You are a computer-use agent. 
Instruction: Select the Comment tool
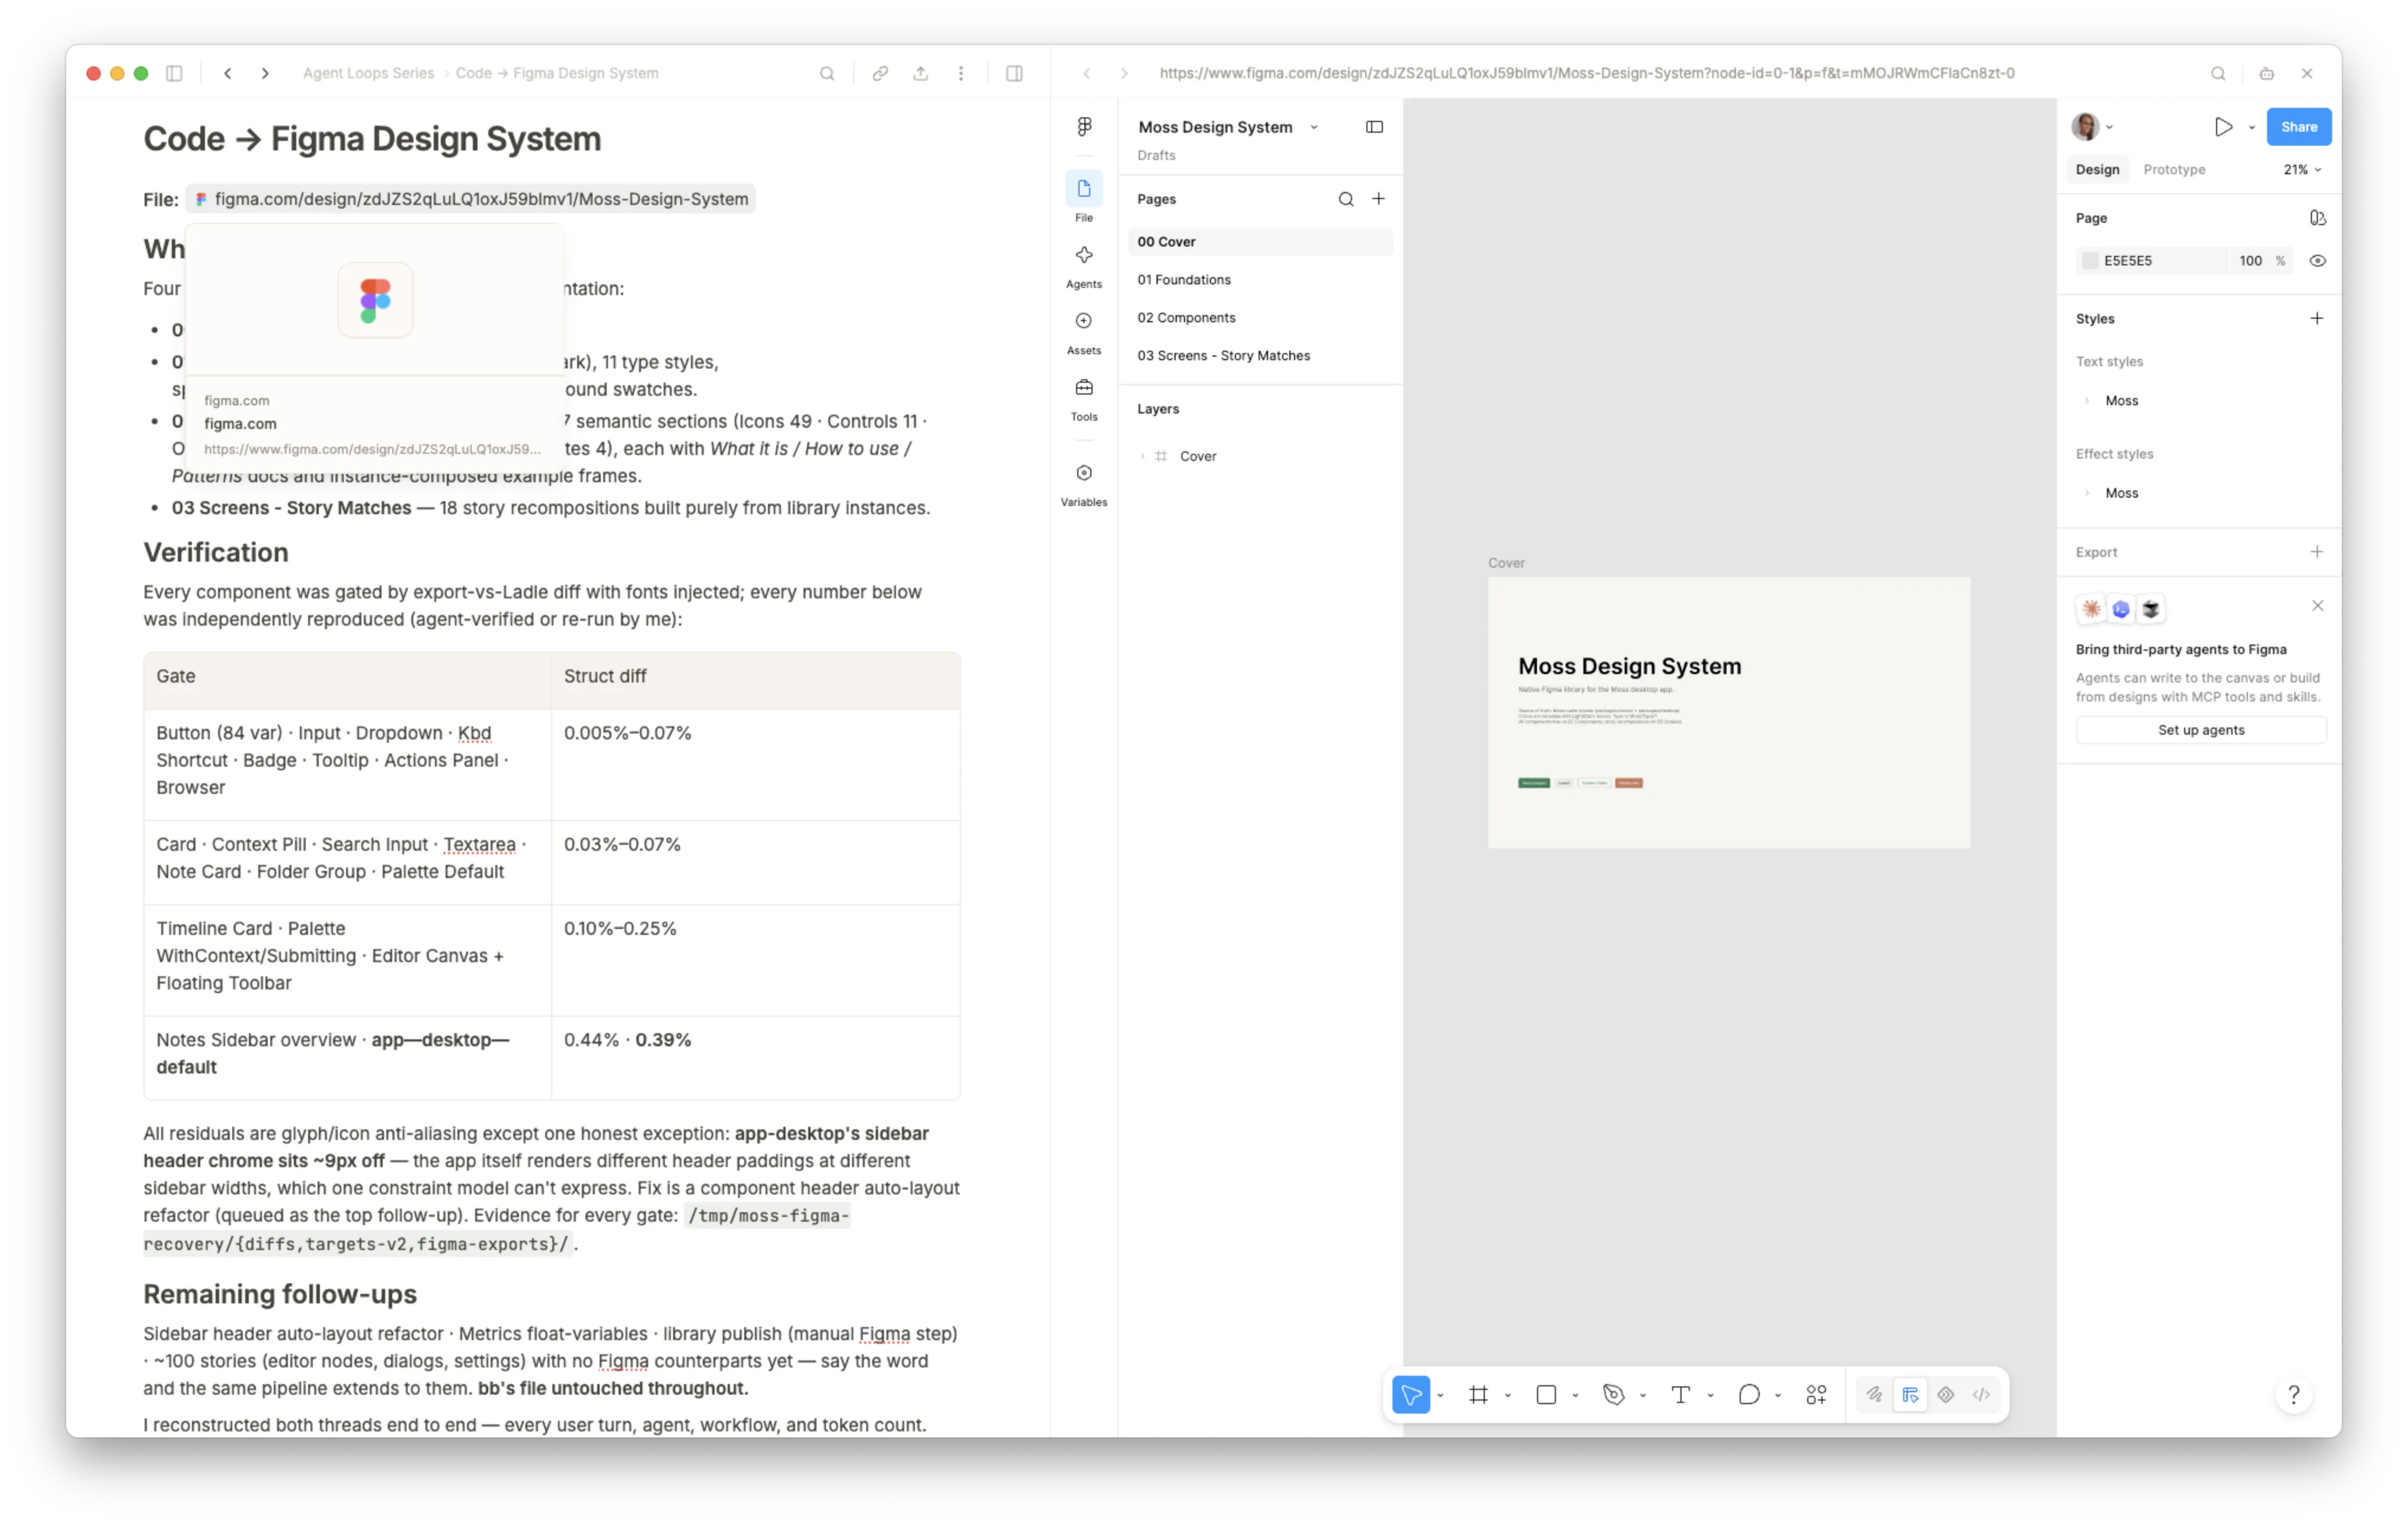pos(1748,1394)
